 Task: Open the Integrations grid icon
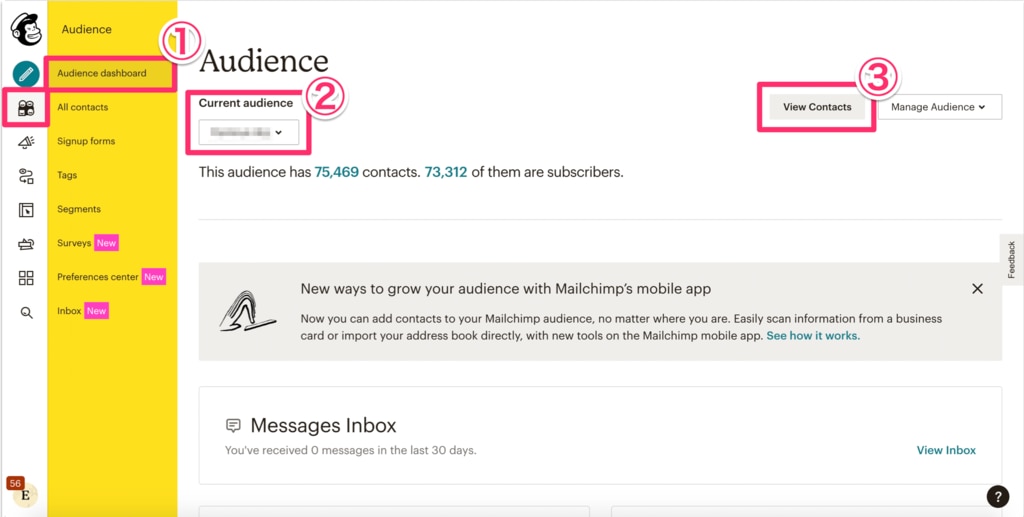coord(26,278)
